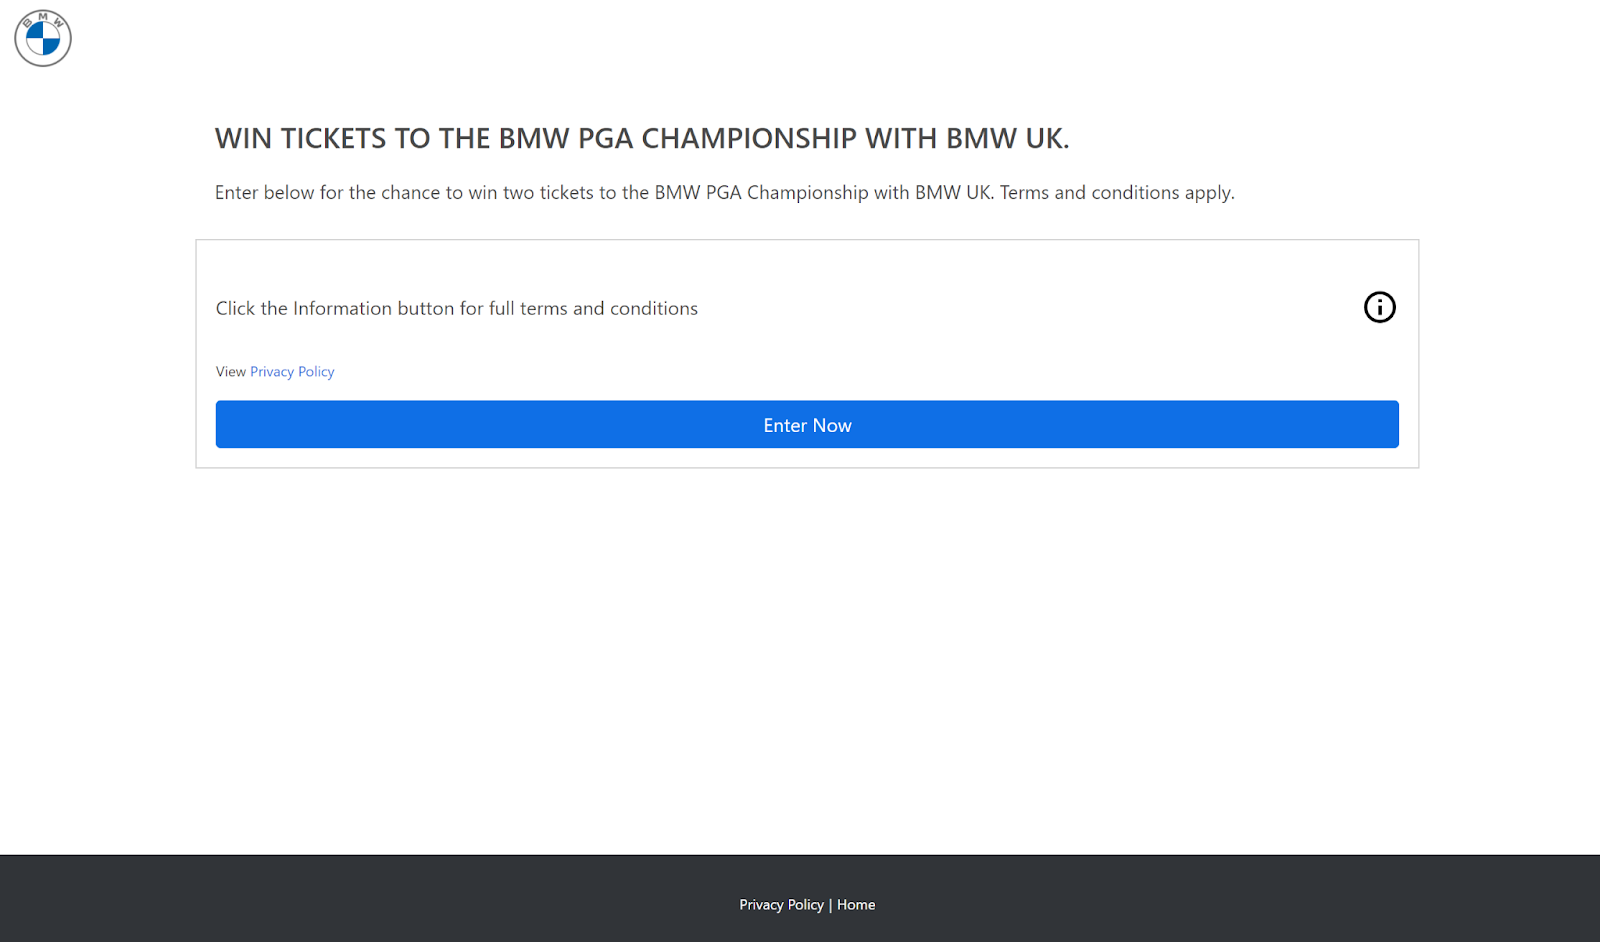This screenshot has width=1600, height=942.
Task: Click the 'Click the Information button' instruction text
Action: point(456,309)
